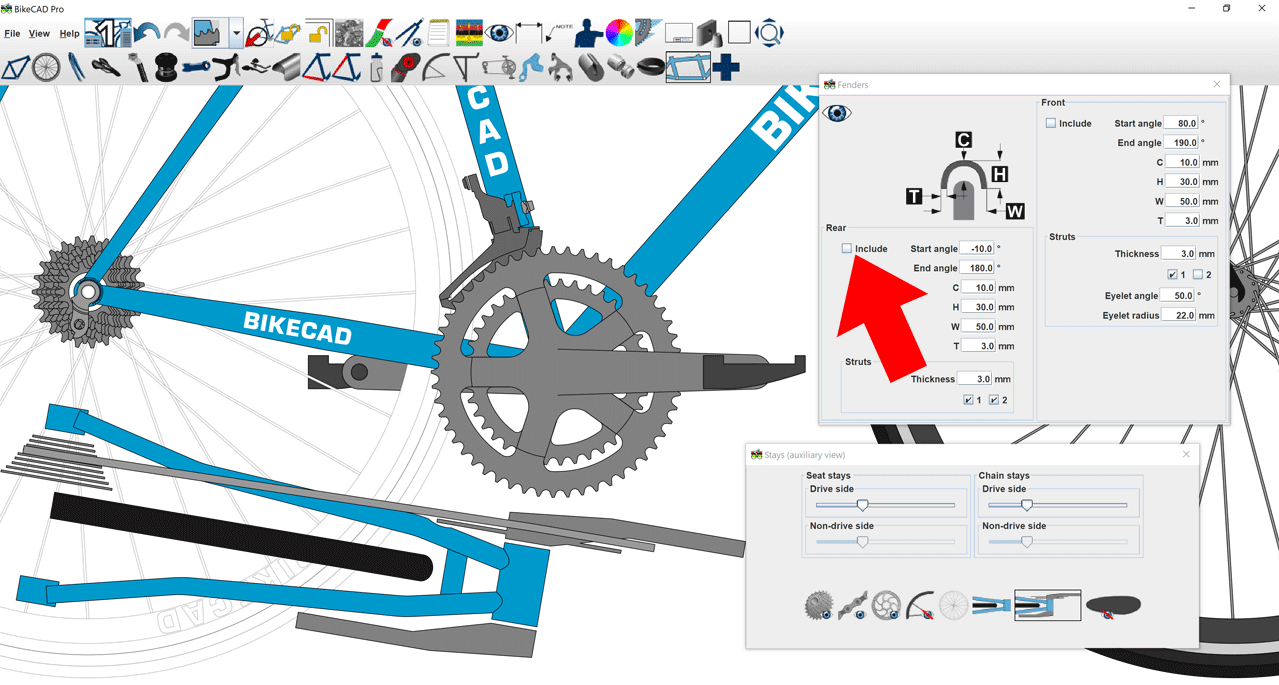The image size is (1279, 685).
Task: Click Front Start angle field
Action: (1181, 123)
